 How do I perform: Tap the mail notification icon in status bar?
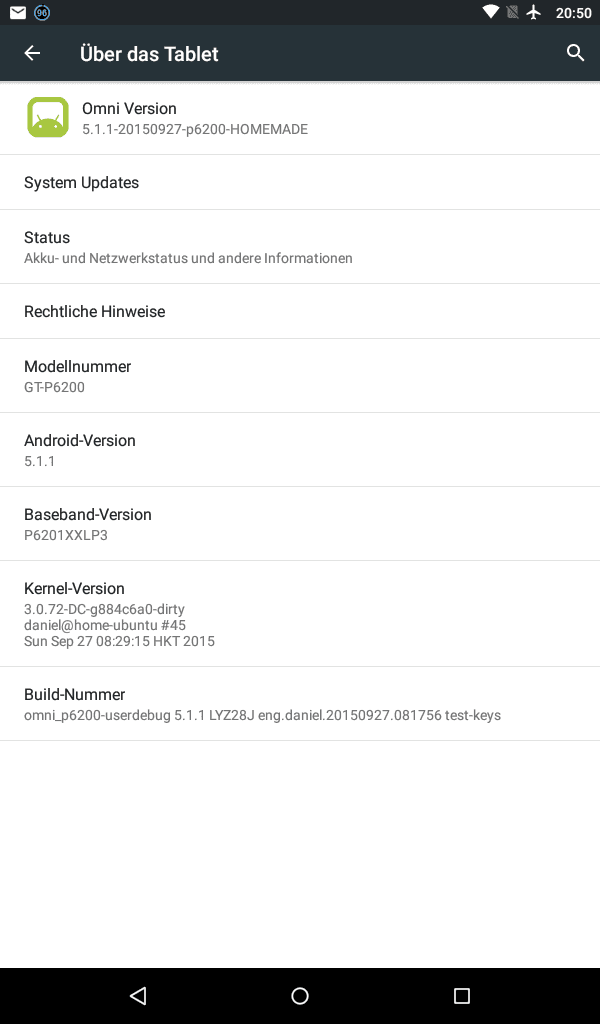[18, 12]
